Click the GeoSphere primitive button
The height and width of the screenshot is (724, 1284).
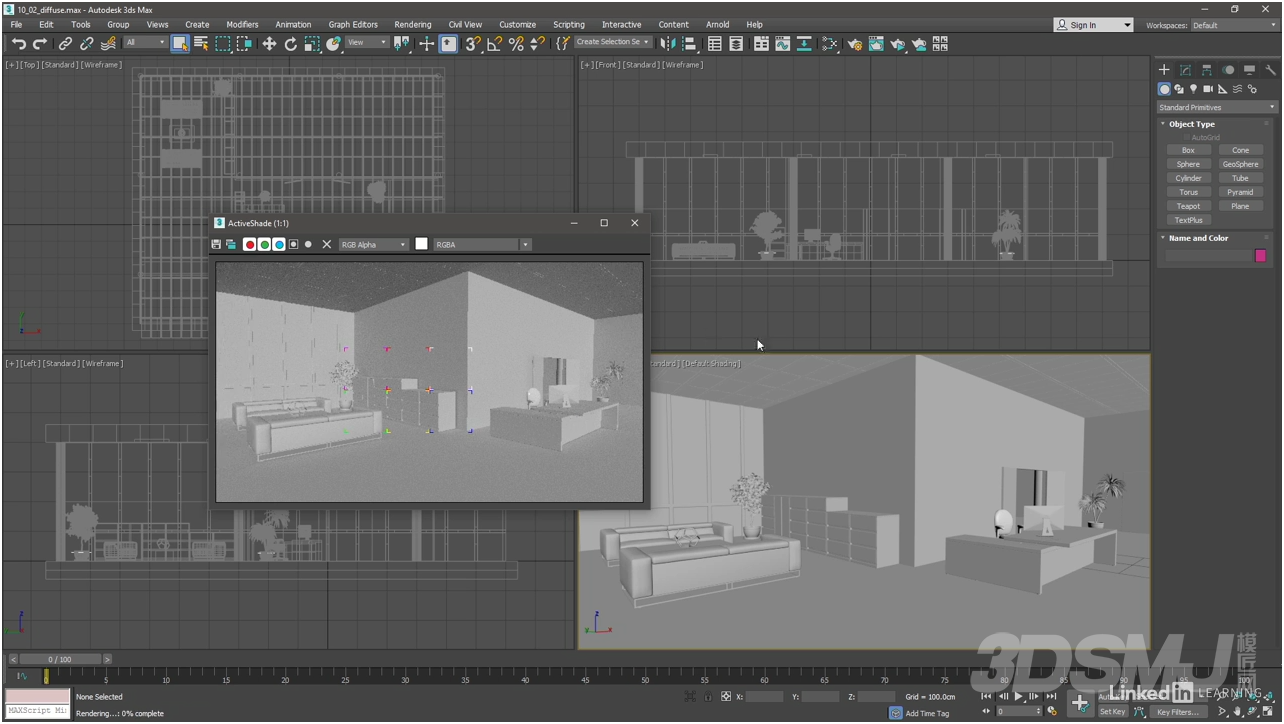tap(1240, 164)
